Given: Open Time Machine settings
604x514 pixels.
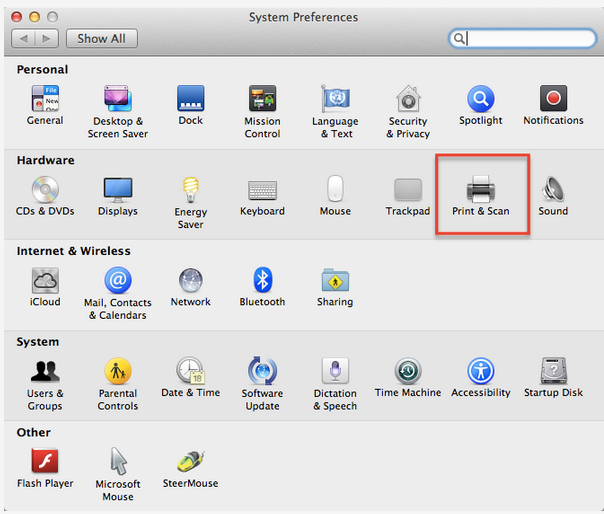Looking at the screenshot, I should tap(408, 372).
